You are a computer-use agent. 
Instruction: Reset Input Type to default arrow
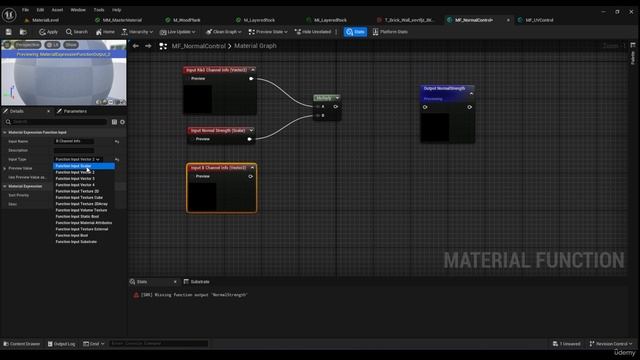(x=117, y=159)
